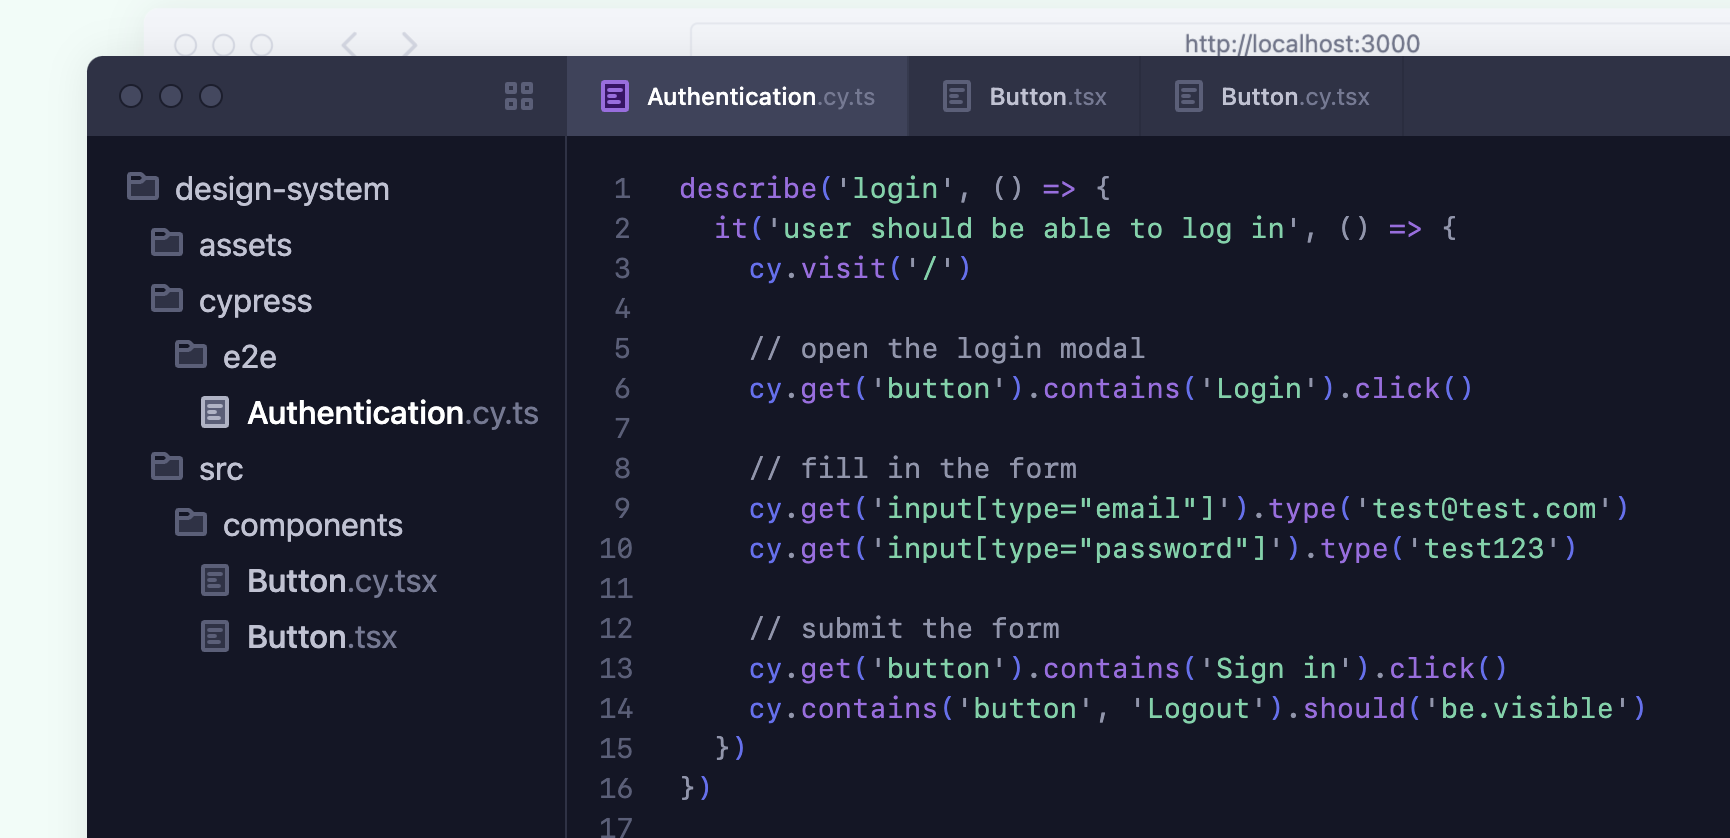Screen dimensions: 1730x838
Task: Click the grid layout icon in title bar
Action: pos(519,96)
